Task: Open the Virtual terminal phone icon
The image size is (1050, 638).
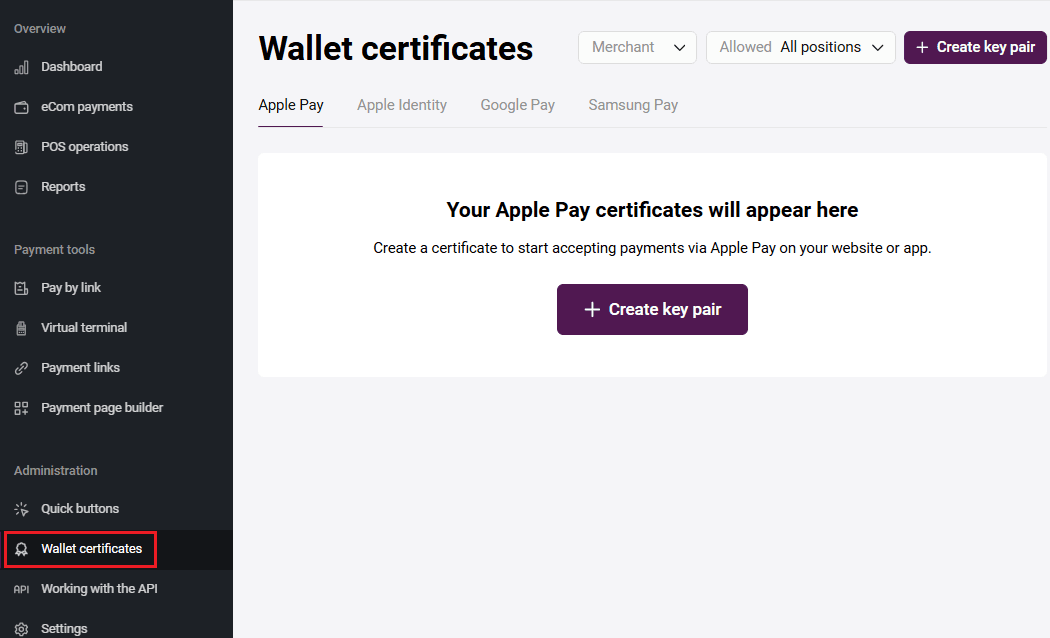Action: [x=22, y=327]
